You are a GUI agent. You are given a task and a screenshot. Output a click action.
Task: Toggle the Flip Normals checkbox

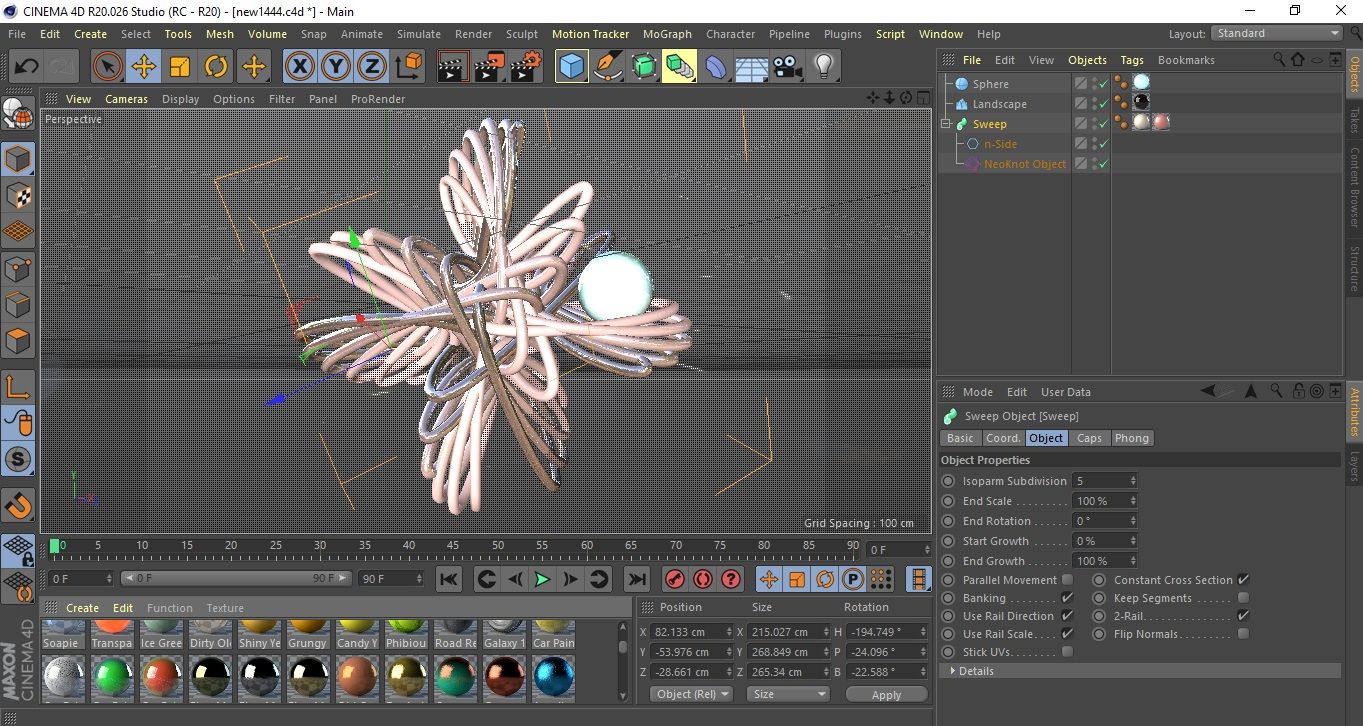pyautogui.click(x=1243, y=634)
